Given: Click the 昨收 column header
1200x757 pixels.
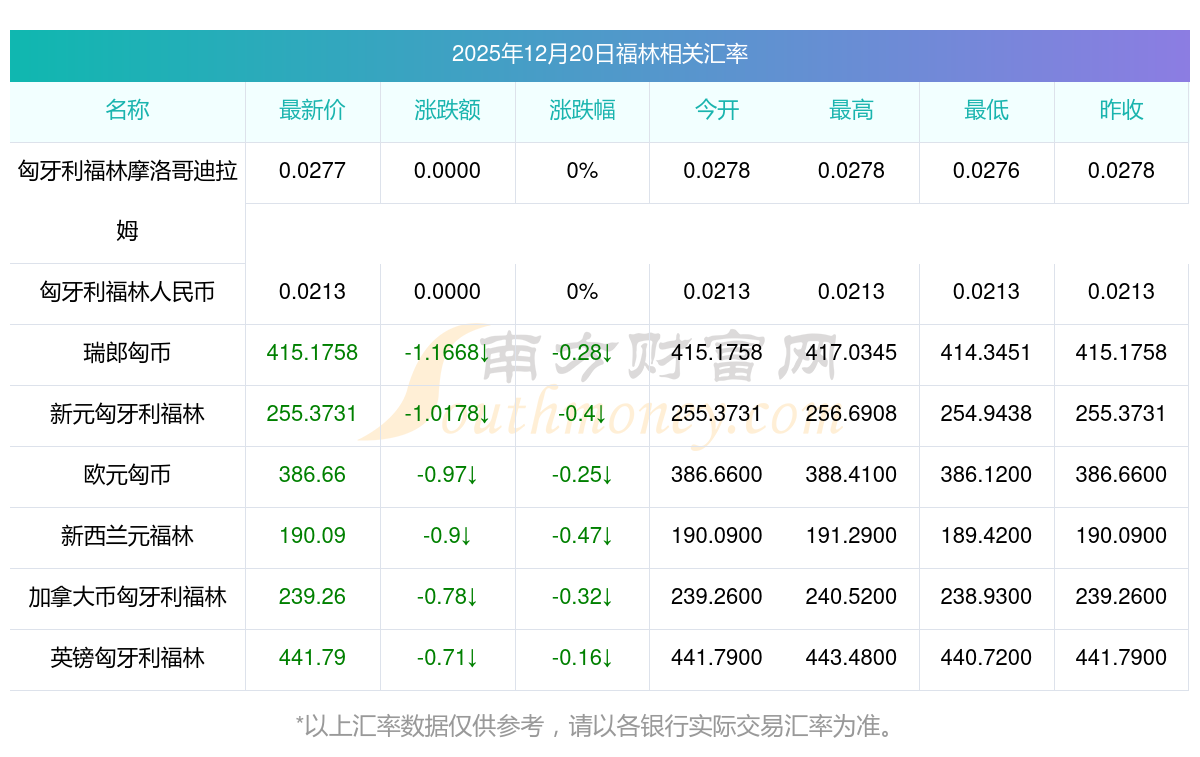Looking at the screenshot, I should pyautogui.click(x=1122, y=110).
